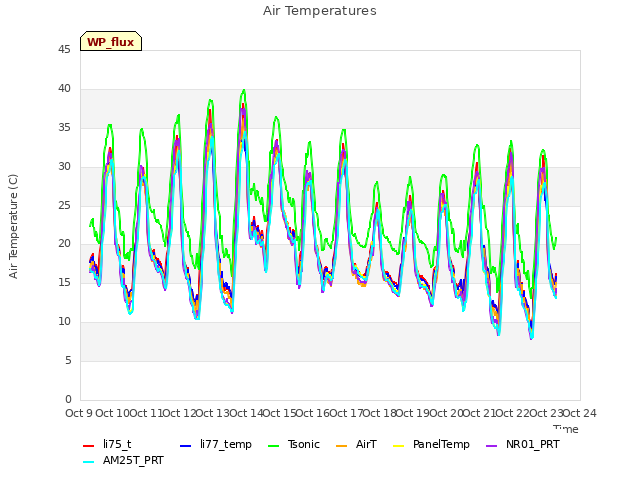Click the 45 y-axis tick label
The height and width of the screenshot is (480, 640).
pyautogui.click(x=64, y=49)
